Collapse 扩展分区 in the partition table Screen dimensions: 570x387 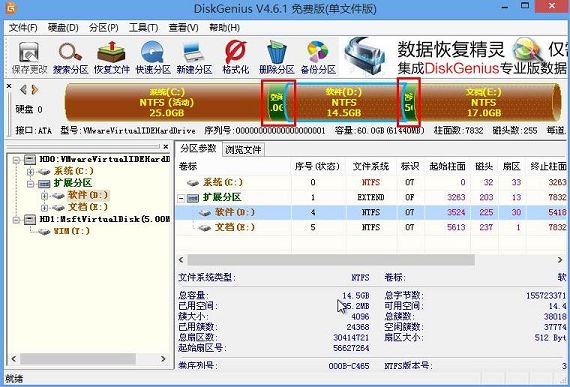click(x=181, y=198)
